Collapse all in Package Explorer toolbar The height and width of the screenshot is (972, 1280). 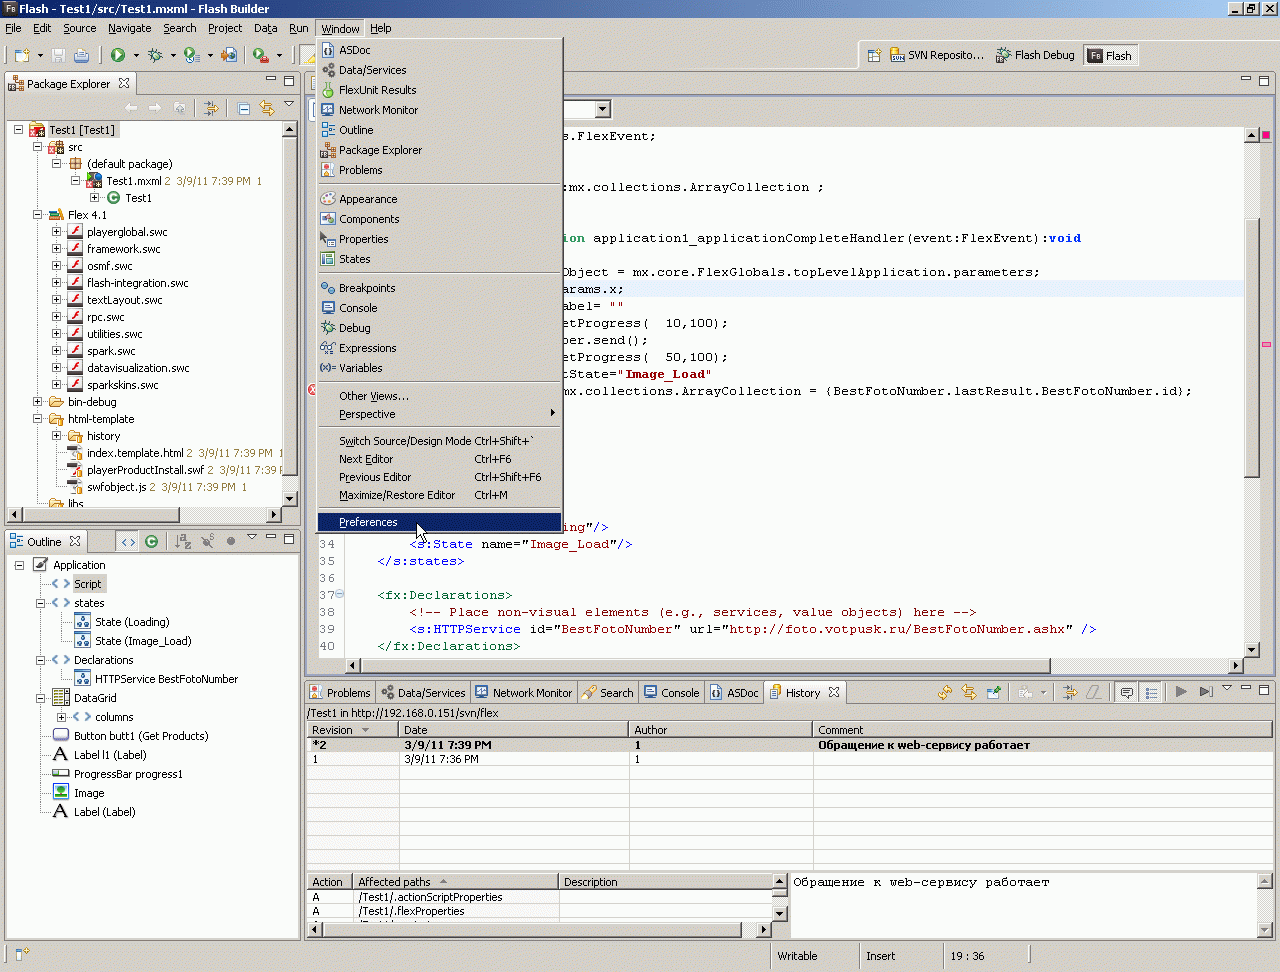(x=244, y=108)
